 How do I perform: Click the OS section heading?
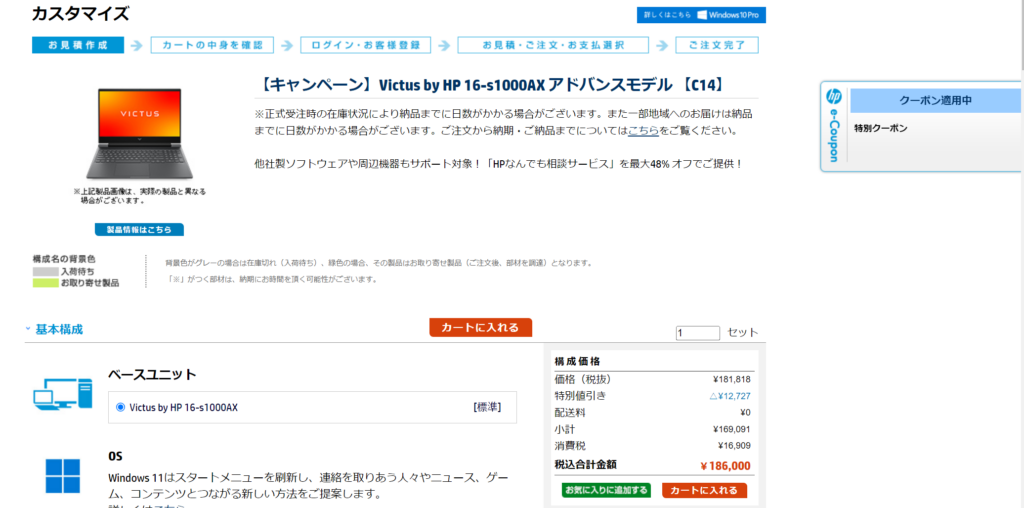tap(116, 456)
